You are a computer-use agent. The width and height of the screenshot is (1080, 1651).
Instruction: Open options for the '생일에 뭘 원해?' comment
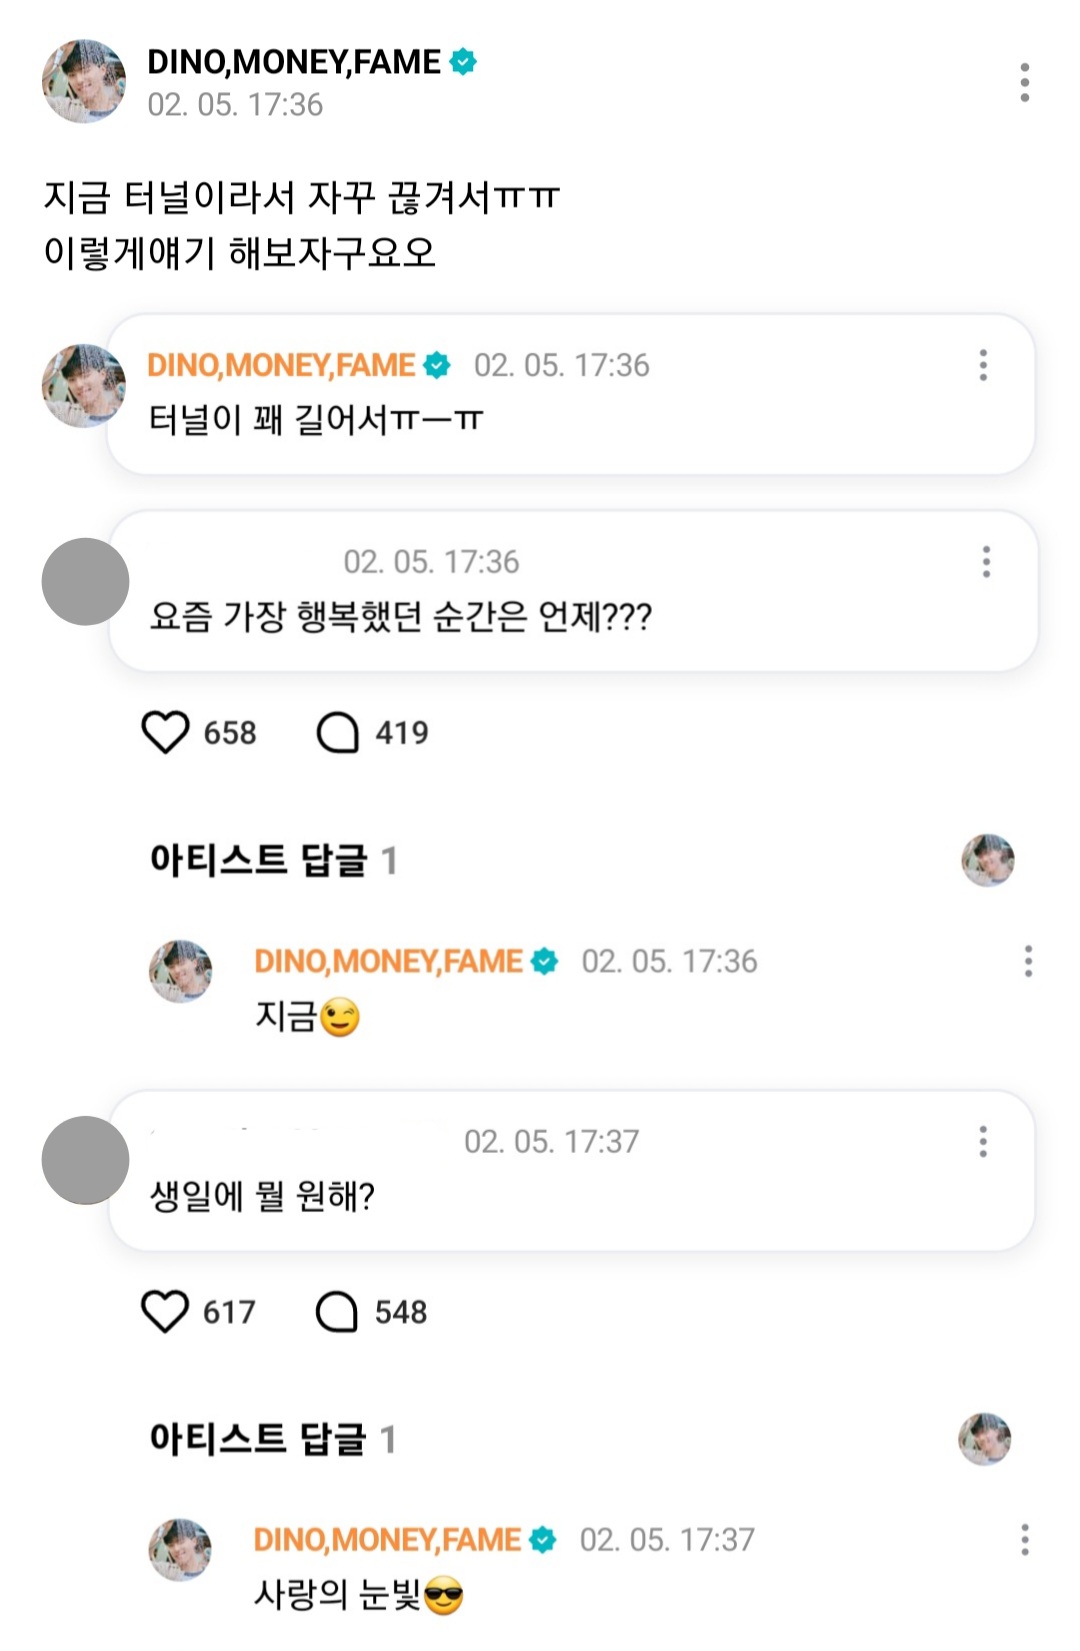coord(983,1141)
